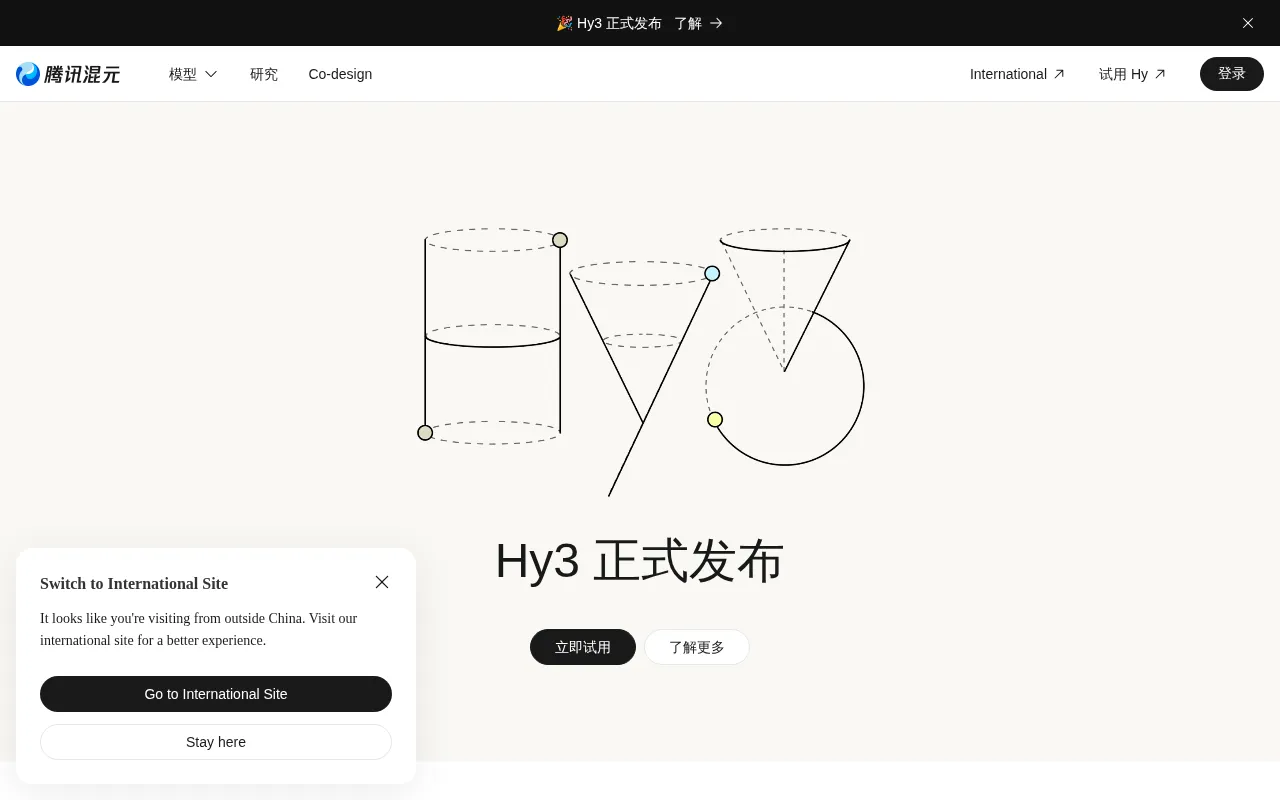
Task: Go to Co-design page
Action: tap(340, 74)
